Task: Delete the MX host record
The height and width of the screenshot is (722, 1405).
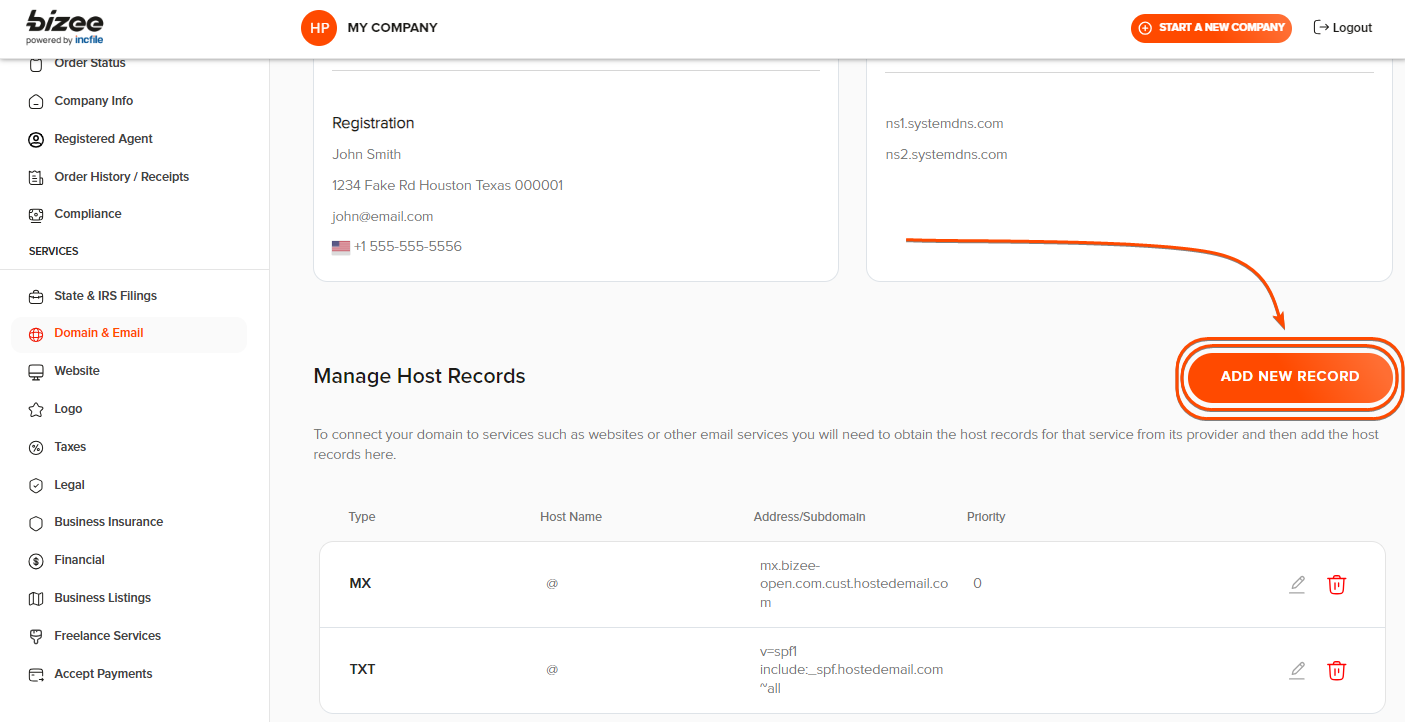Action: tap(1336, 584)
